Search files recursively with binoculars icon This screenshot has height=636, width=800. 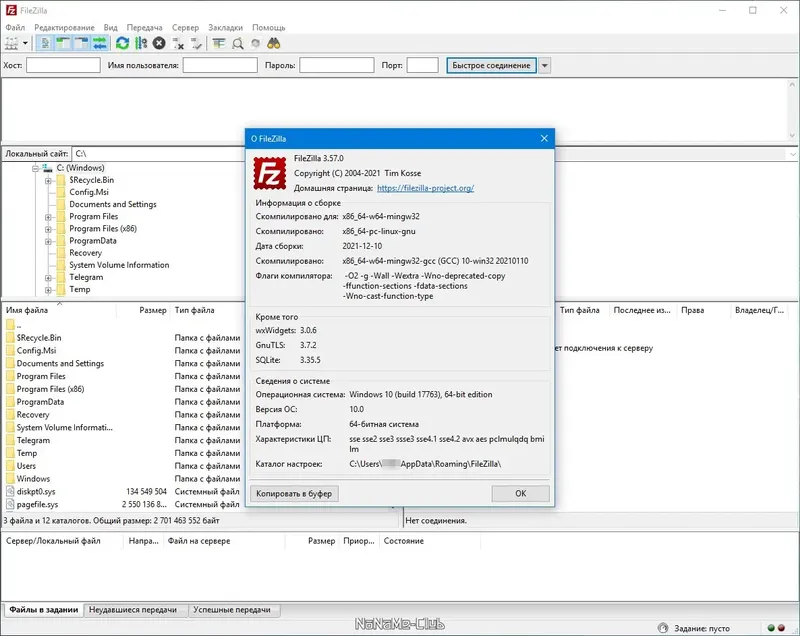(274, 44)
